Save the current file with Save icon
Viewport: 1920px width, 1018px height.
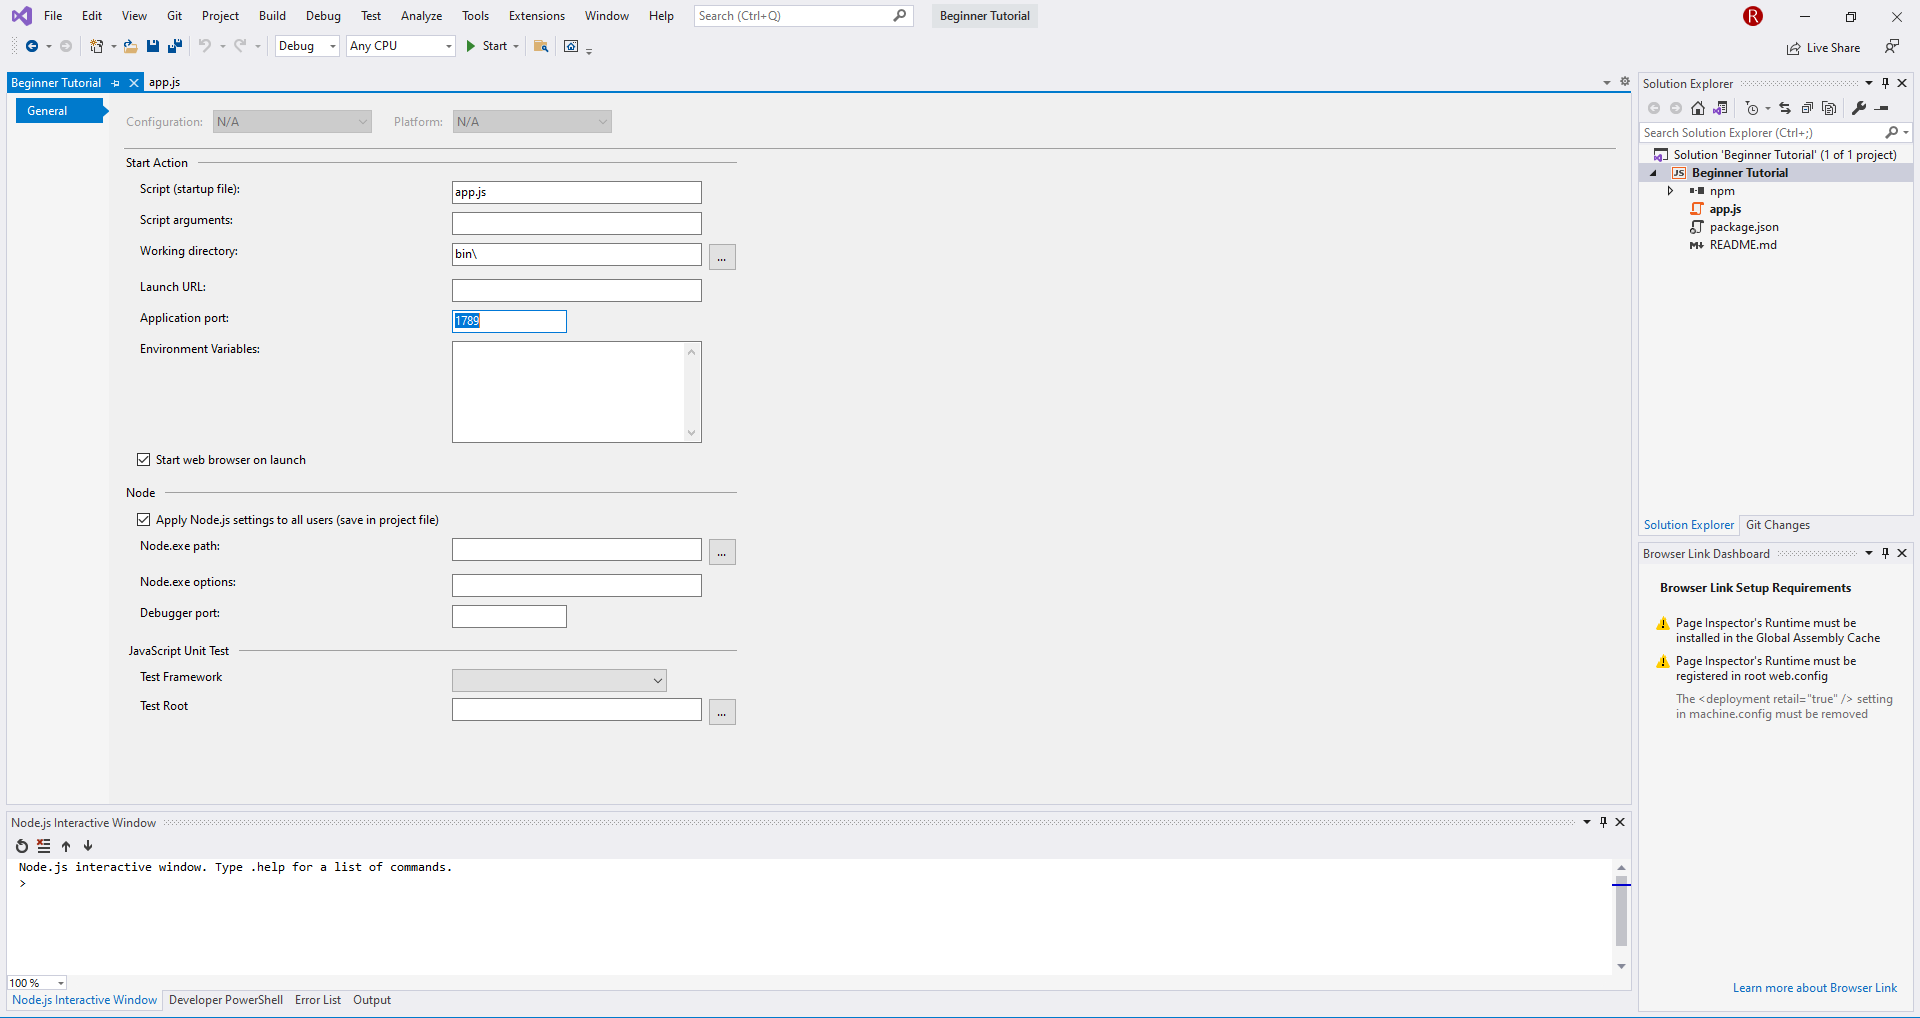pos(153,46)
